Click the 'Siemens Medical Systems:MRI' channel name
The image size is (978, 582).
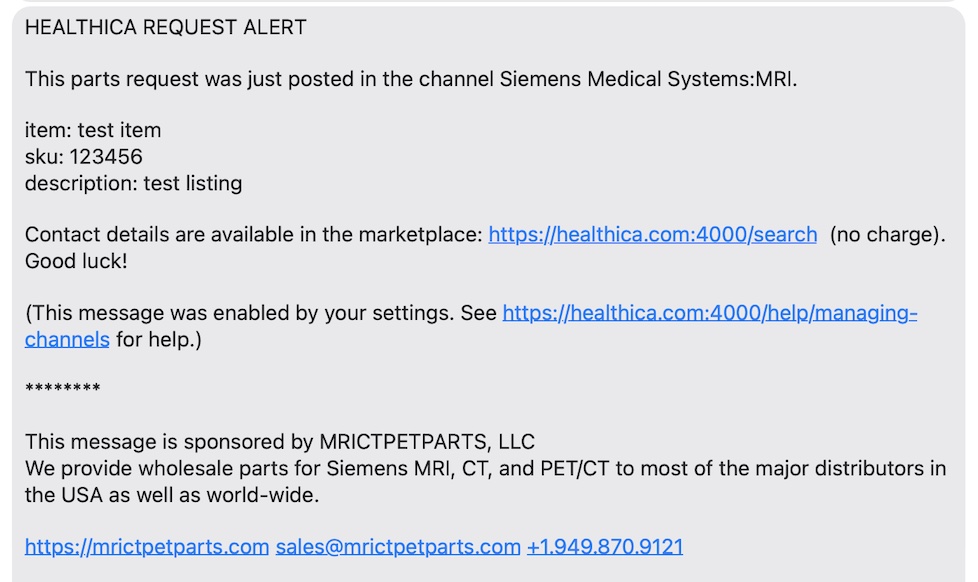tap(646, 79)
